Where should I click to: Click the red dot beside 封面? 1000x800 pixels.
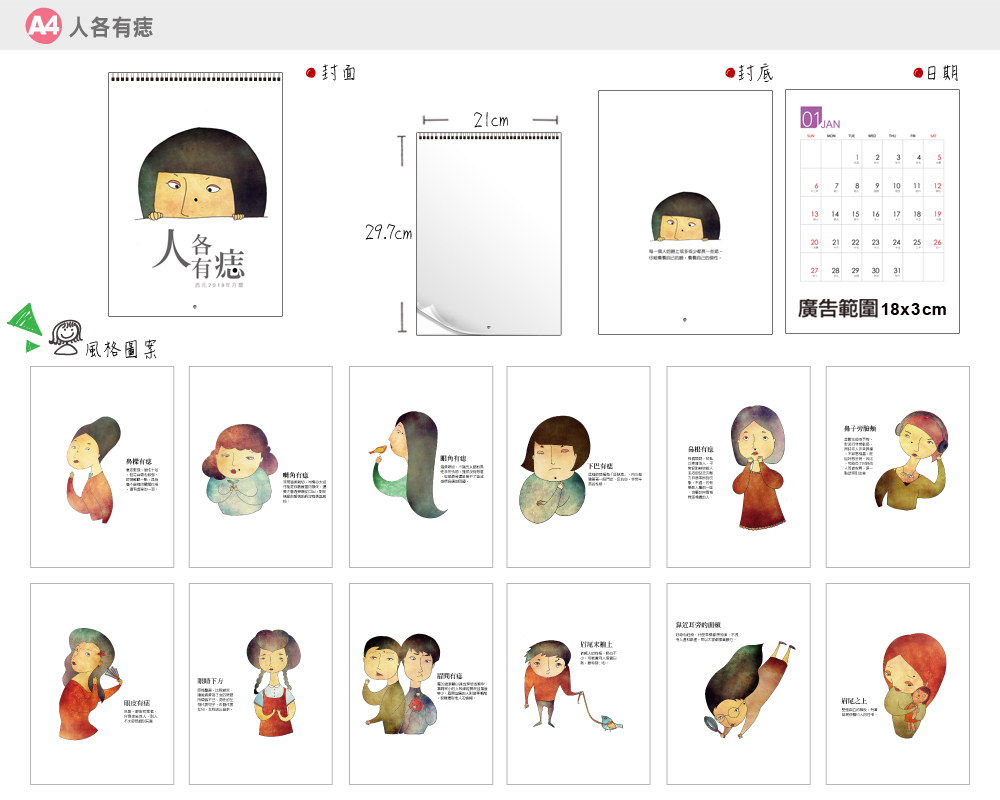point(311,73)
